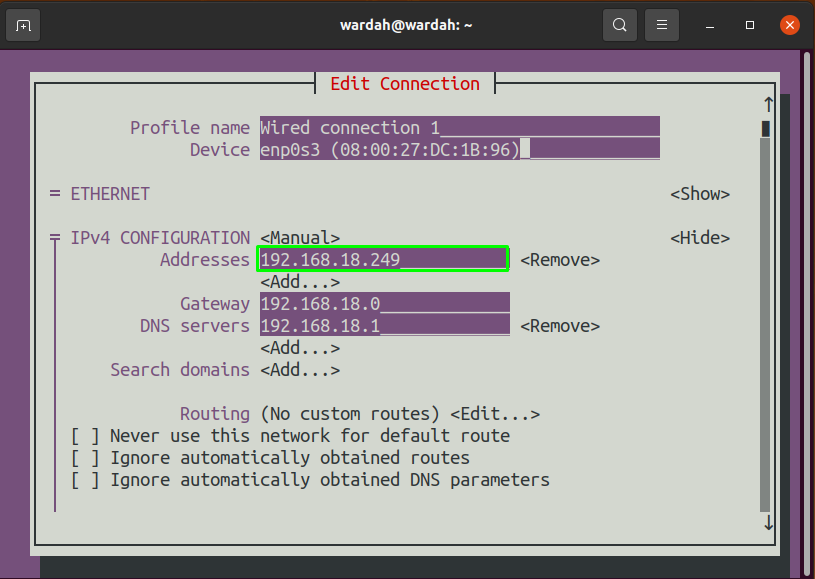This screenshot has height=579, width=815.
Task: Toggle Never use this network for default route
Action: pyautogui.click(x=85, y=436)
